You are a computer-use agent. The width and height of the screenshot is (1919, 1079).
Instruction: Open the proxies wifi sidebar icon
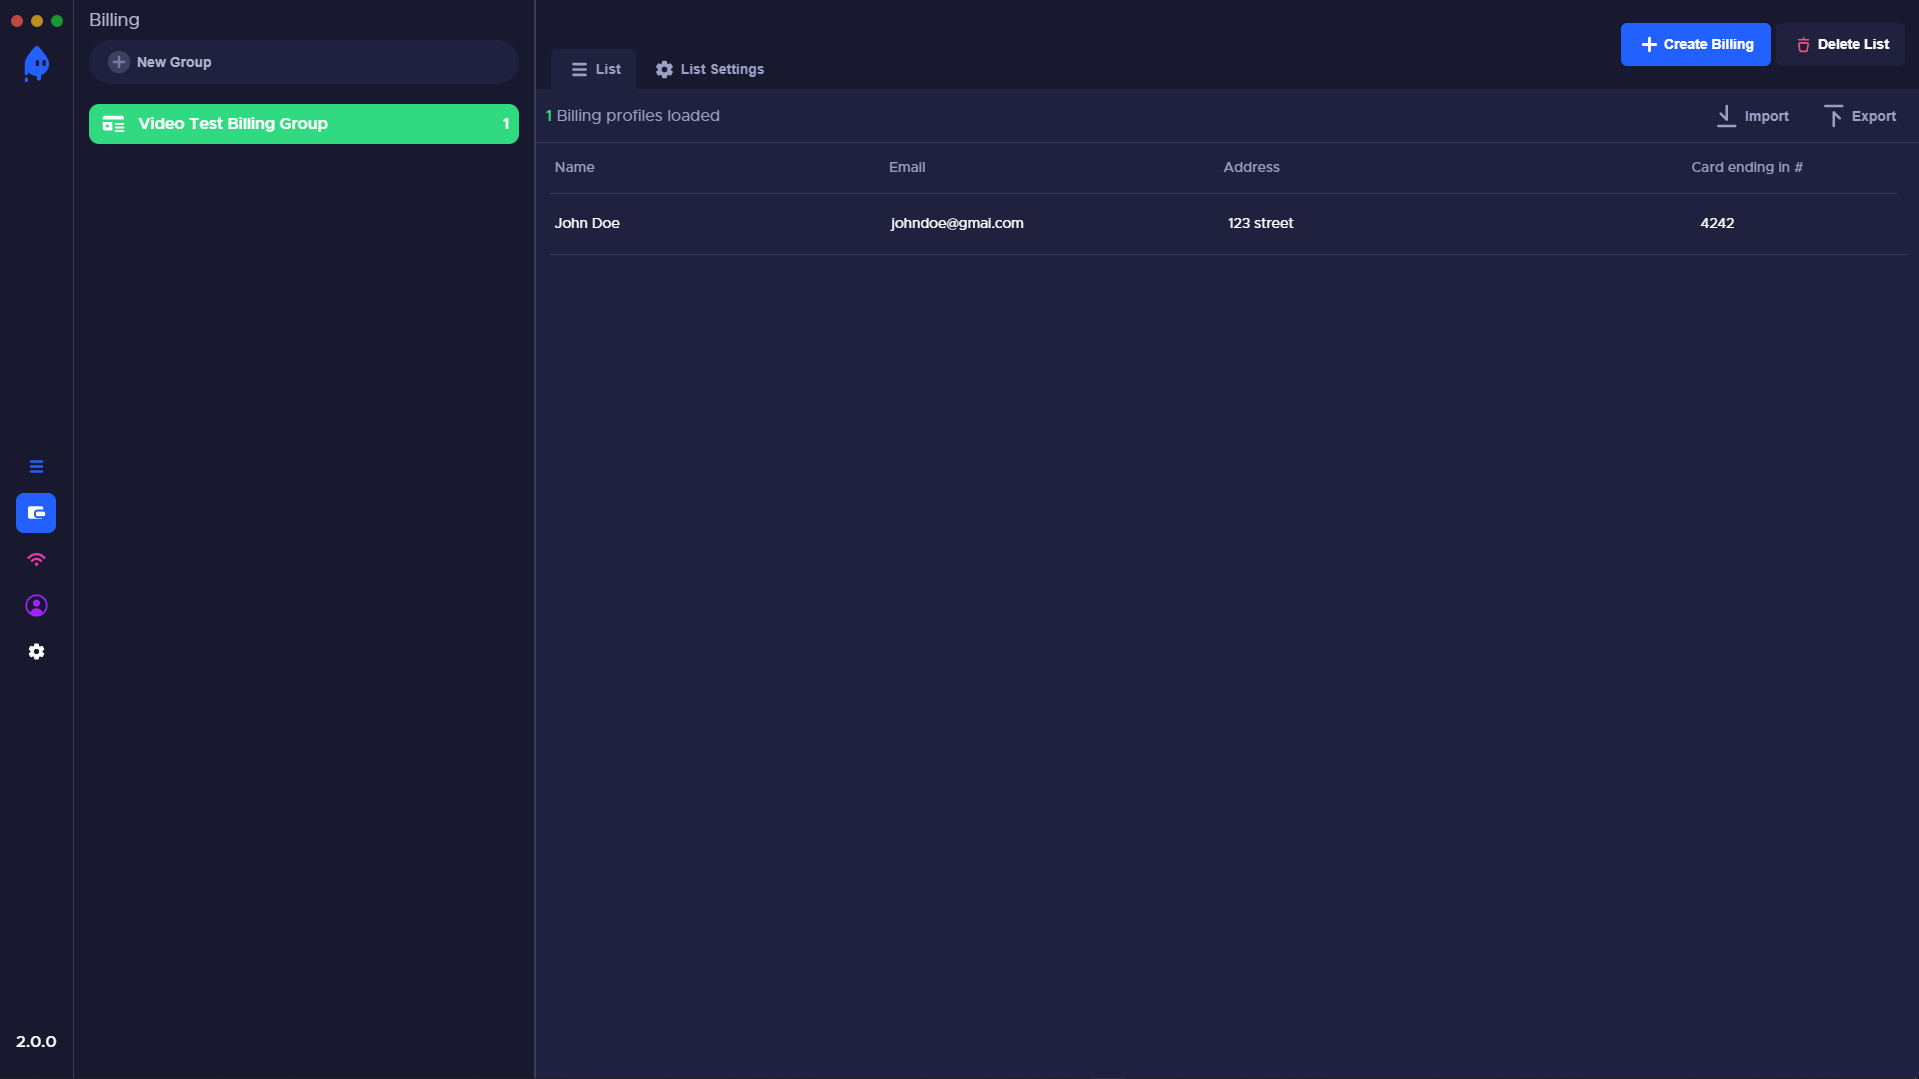36,560
